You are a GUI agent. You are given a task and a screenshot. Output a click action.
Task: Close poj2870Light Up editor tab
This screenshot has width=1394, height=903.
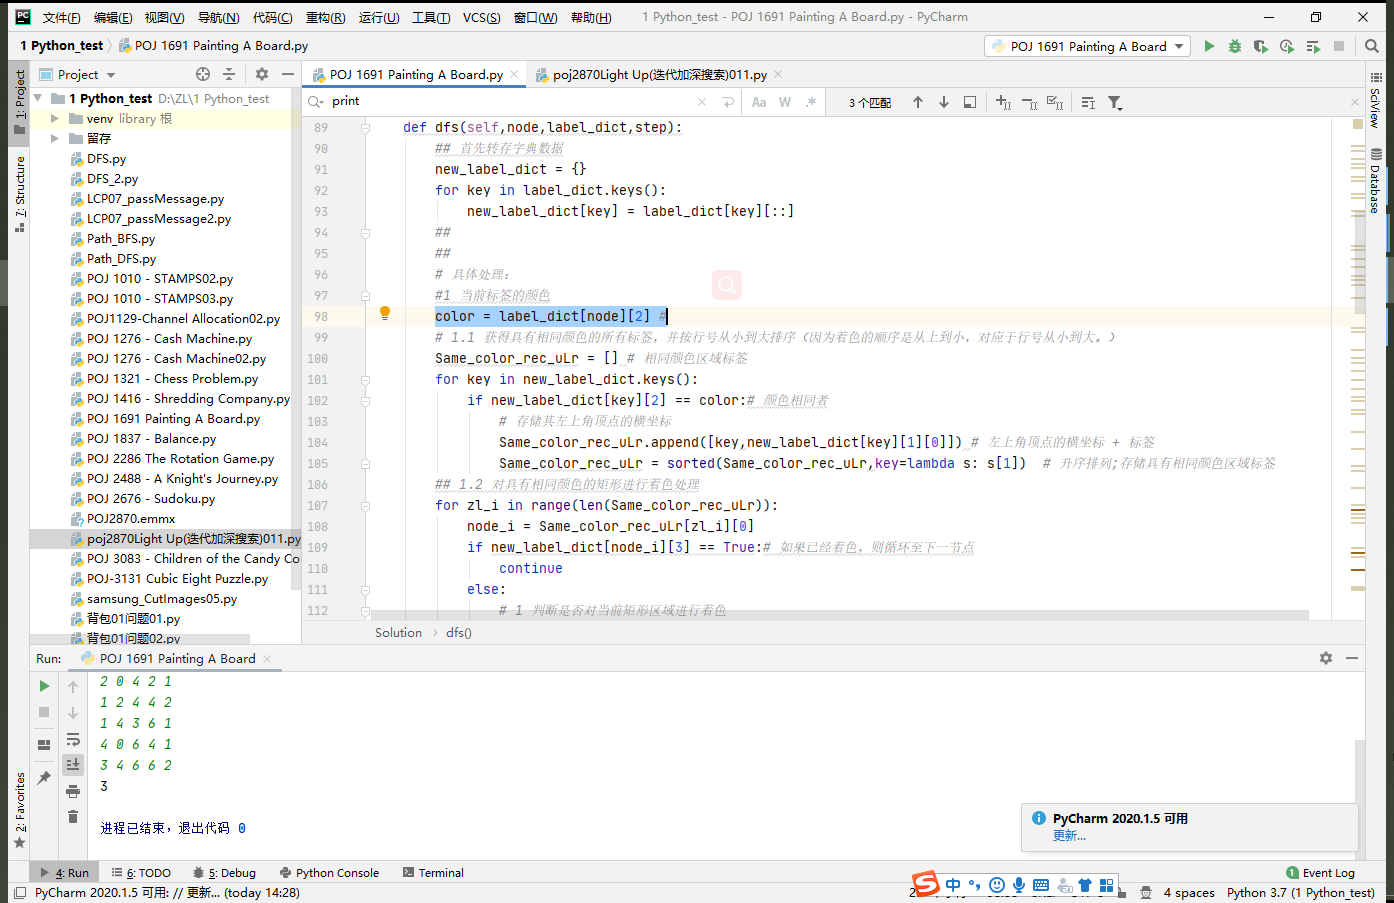[778, 74]
